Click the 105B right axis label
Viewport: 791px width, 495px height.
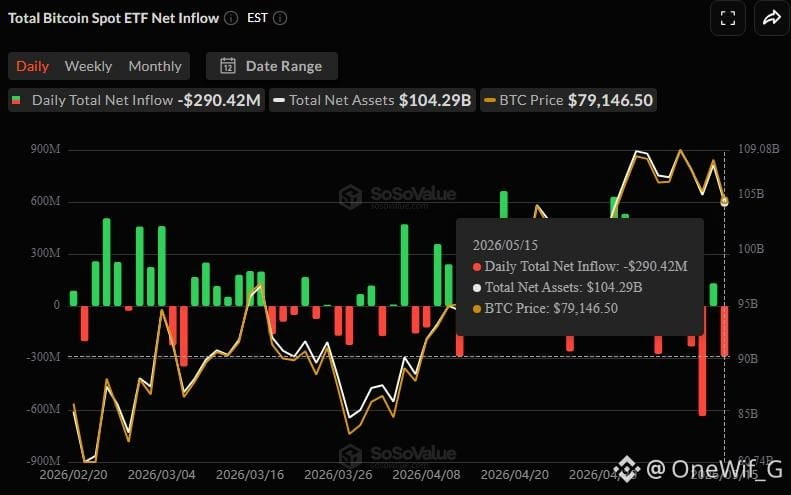pos(751,194)
